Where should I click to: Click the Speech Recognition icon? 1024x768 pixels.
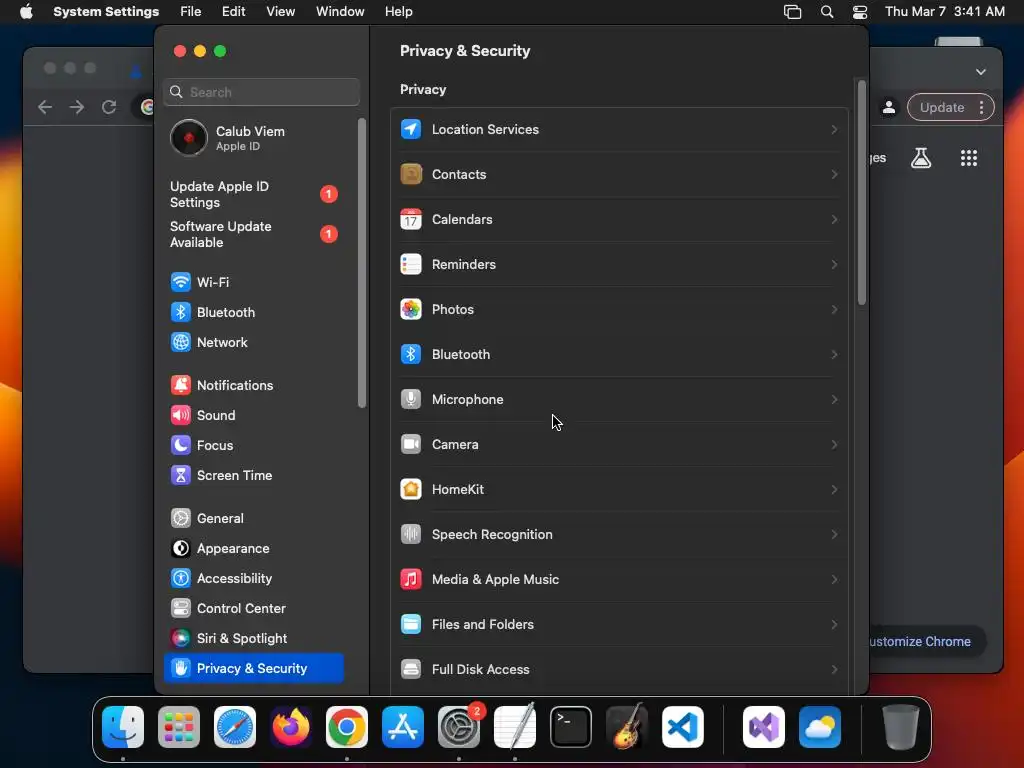(x=411, y=534)
